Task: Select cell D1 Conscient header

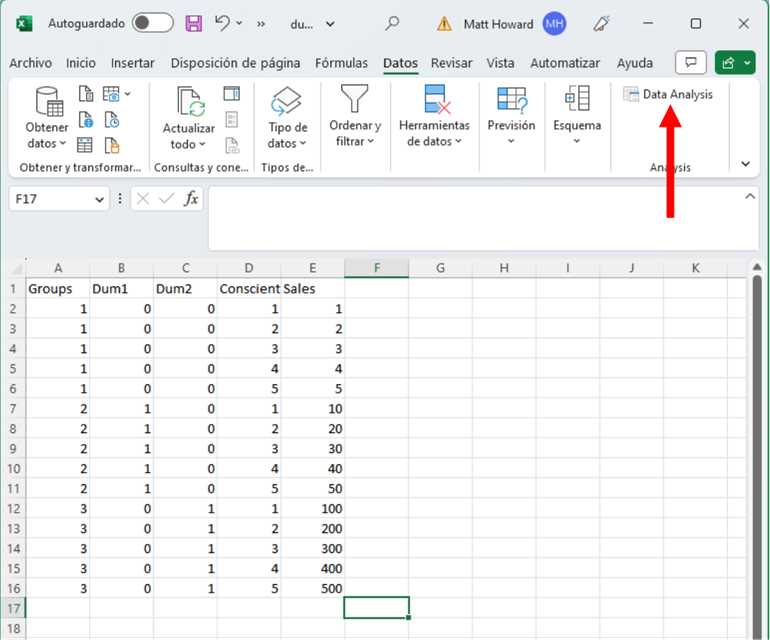Action: pyautogui.click(x=249, y=289)
